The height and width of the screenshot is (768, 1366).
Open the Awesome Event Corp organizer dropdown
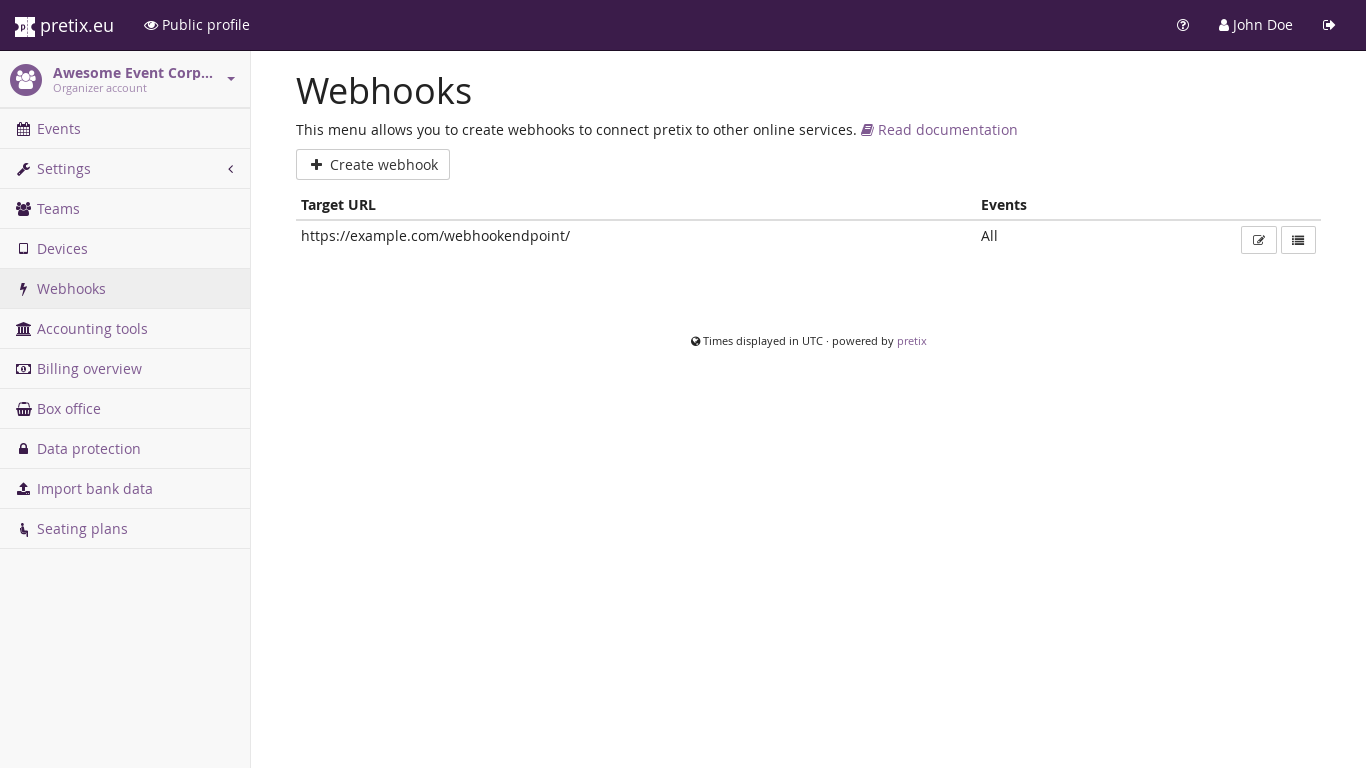tap(231, 79)
